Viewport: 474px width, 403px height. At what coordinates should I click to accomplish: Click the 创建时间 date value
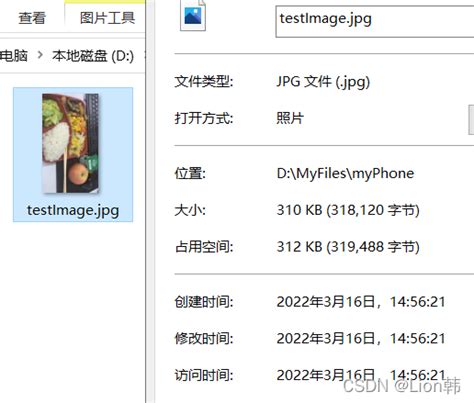(x=361, y=302)
